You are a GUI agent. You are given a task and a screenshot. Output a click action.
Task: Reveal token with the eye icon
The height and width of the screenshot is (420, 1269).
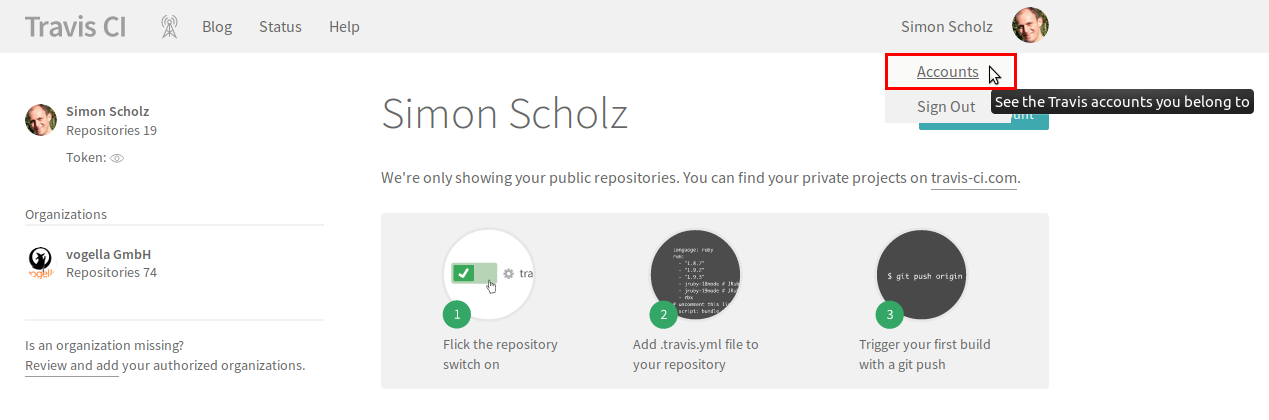(x=116, y=158)
